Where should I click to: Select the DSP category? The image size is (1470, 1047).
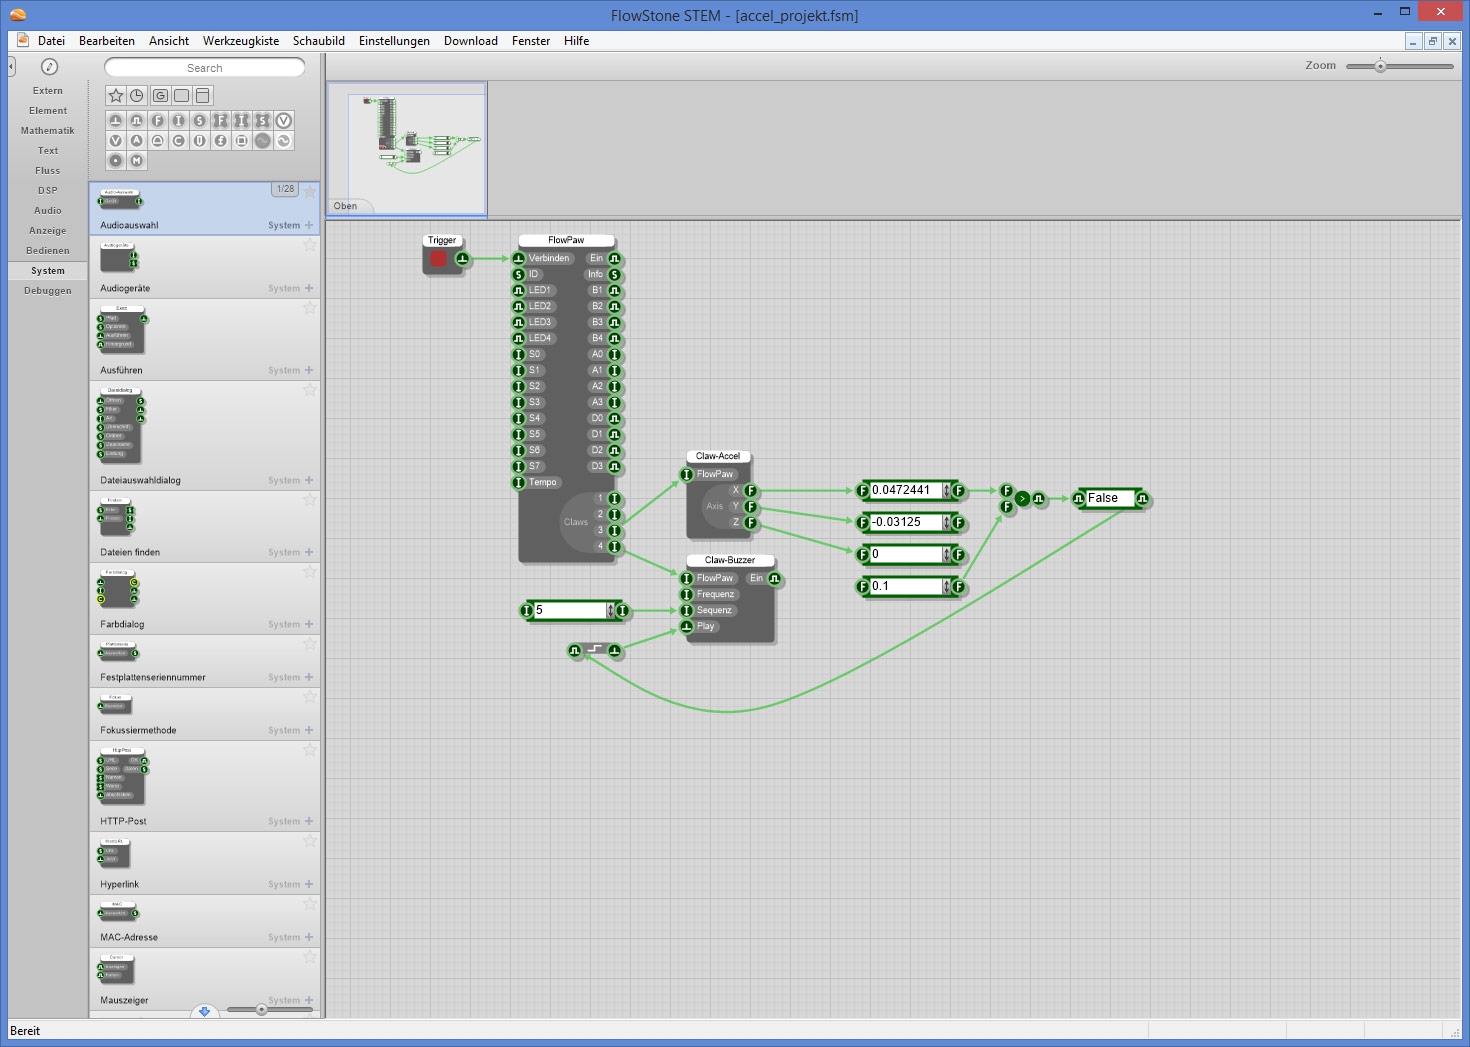48,191
